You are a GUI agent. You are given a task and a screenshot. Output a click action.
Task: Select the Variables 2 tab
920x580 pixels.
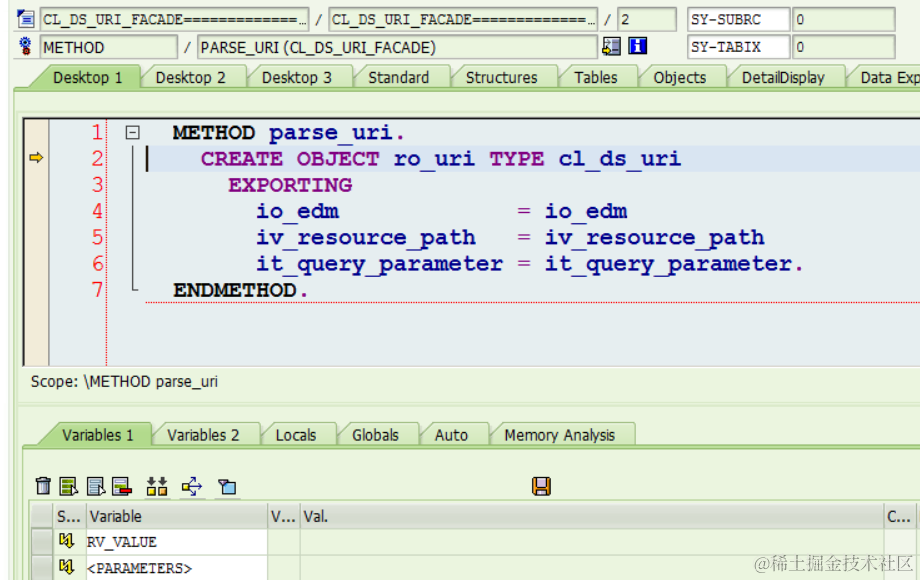(x=203, y=435)
